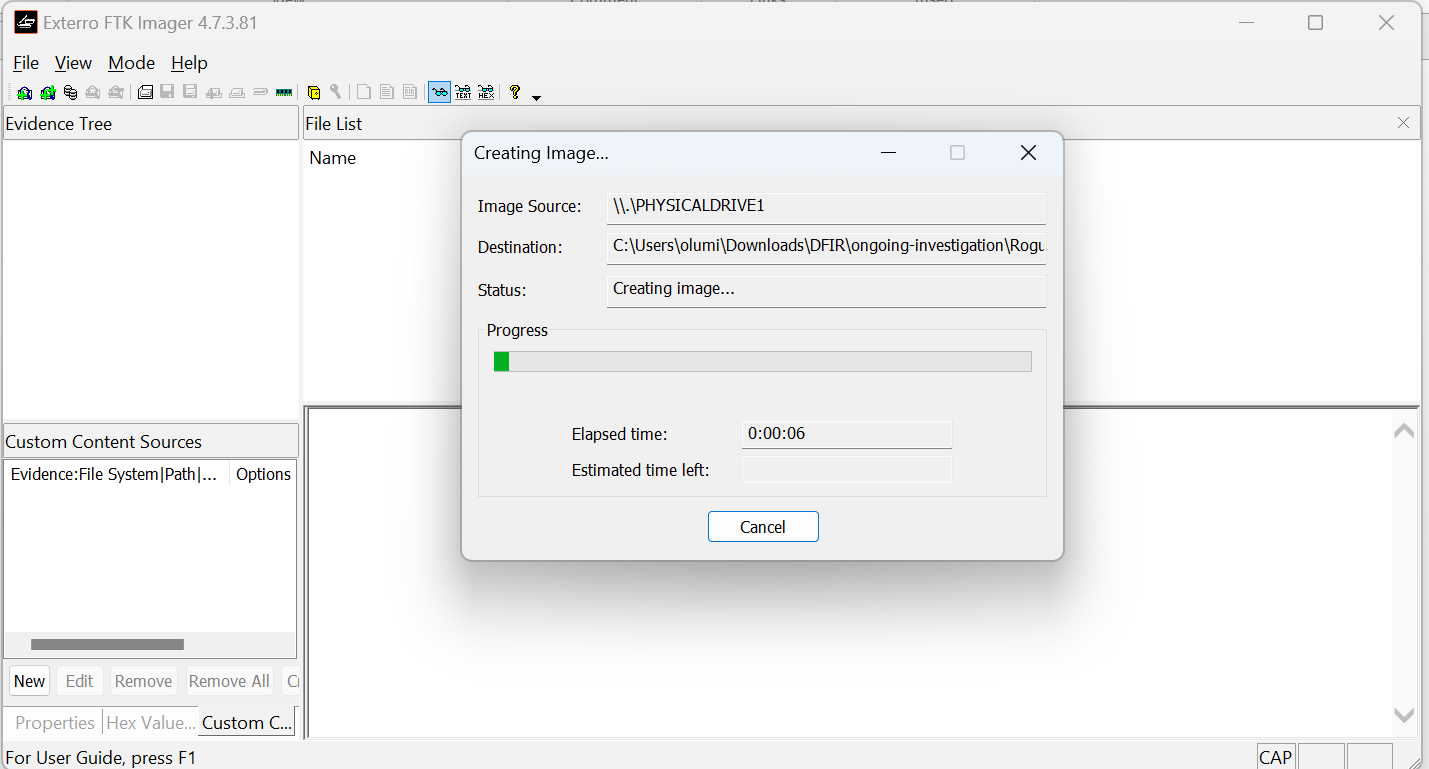Close the FTK Imager main window
The height and width of the screenshot is (769, 1429).
pyautogui.click(x=1386, y=22)
